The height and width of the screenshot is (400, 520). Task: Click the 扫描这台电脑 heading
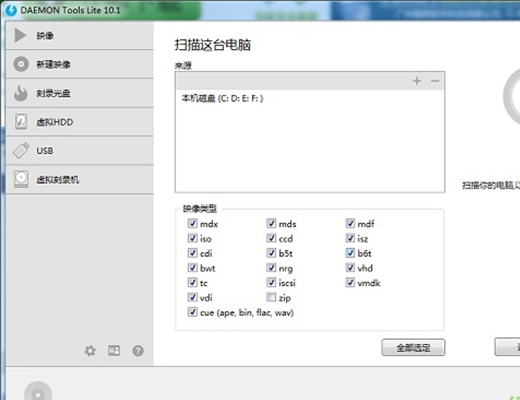[x=213, y=45]
